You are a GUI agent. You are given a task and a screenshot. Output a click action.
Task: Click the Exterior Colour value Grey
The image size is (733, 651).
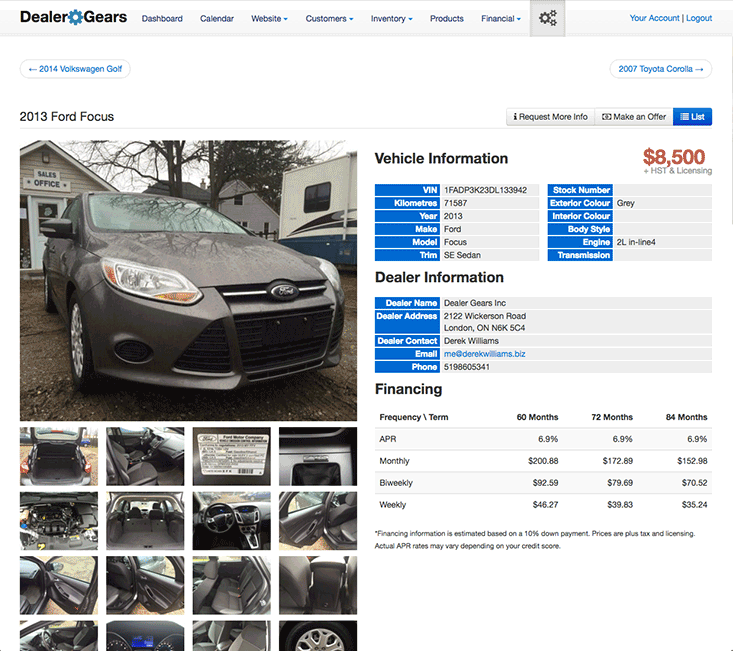[x=625, y=203]
